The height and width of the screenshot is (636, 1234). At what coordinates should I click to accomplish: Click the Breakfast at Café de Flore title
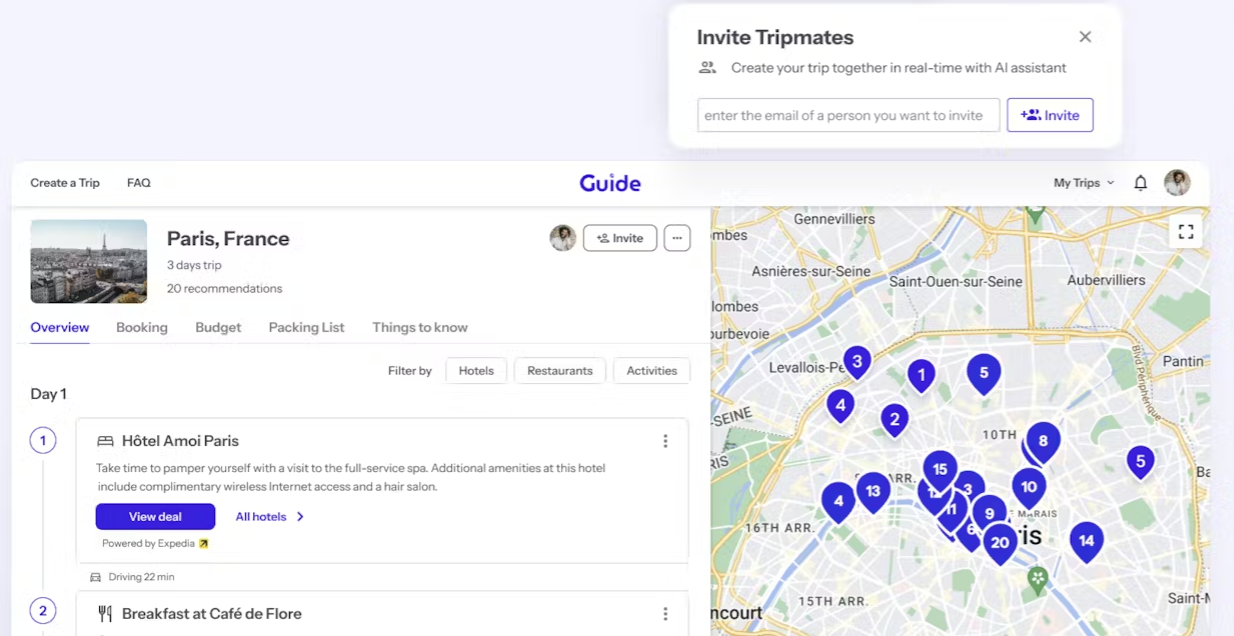point(212,614)
